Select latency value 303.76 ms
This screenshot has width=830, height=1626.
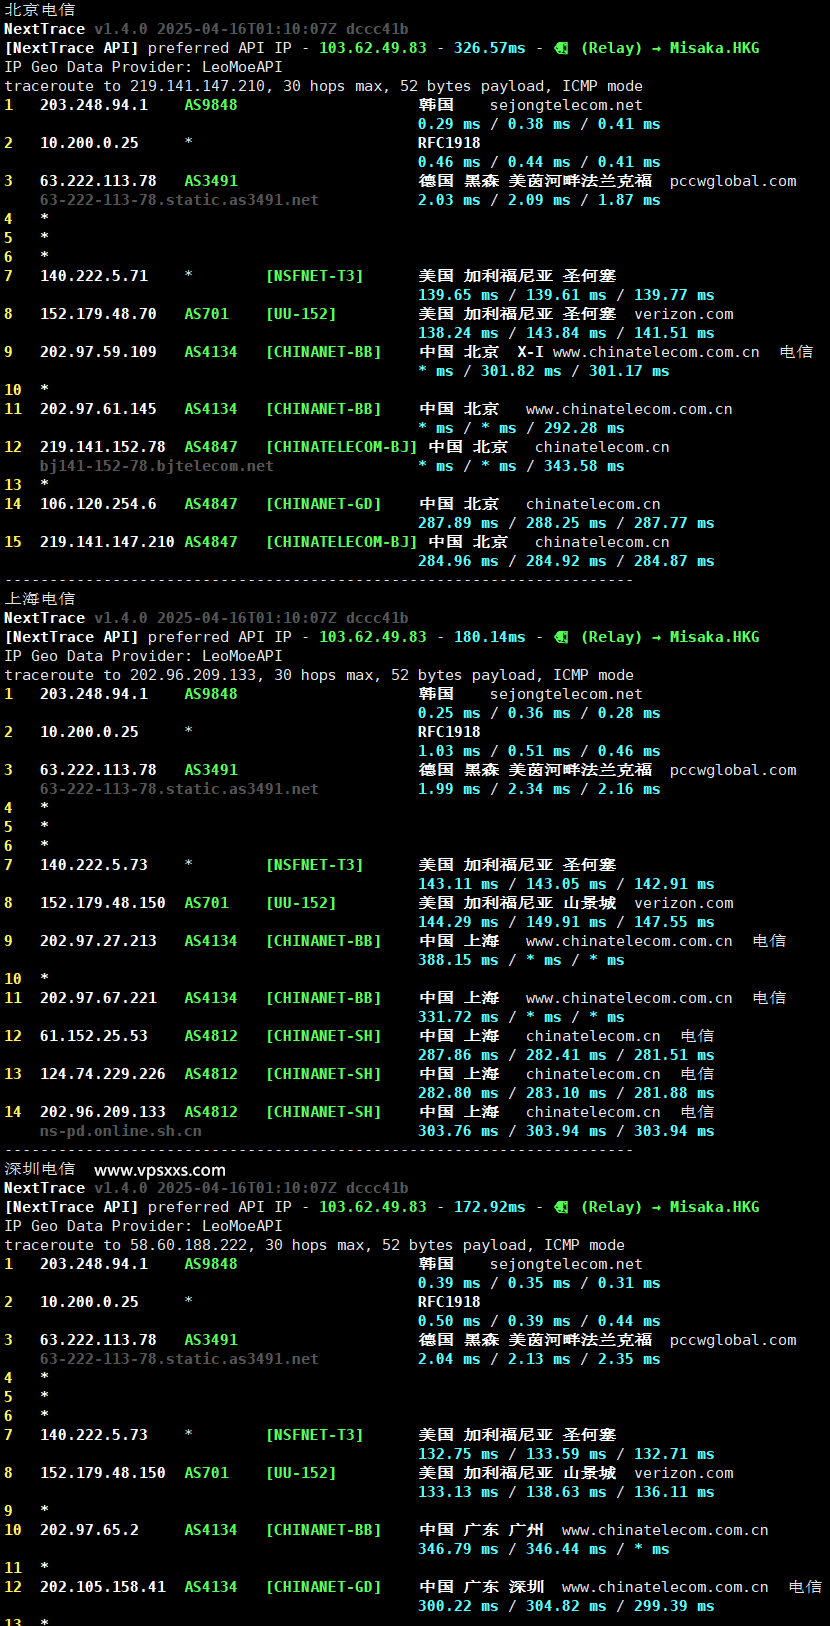458,1131
